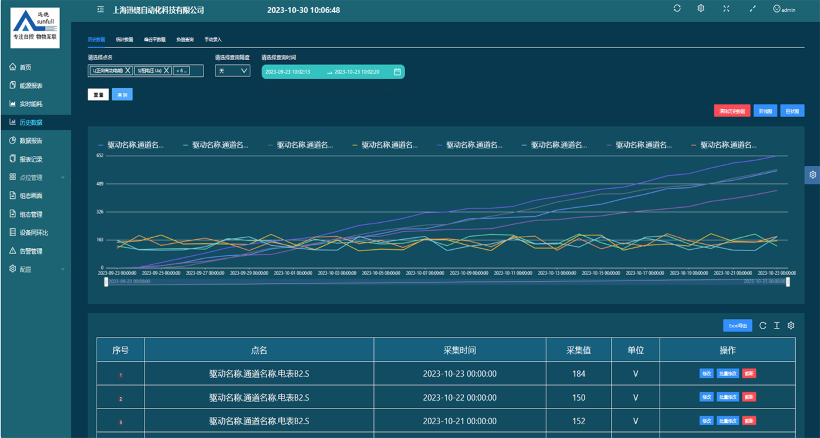Viewport: 820px width, 438px height.
Task: Click the refresh icon in top header
Action: 677,8
